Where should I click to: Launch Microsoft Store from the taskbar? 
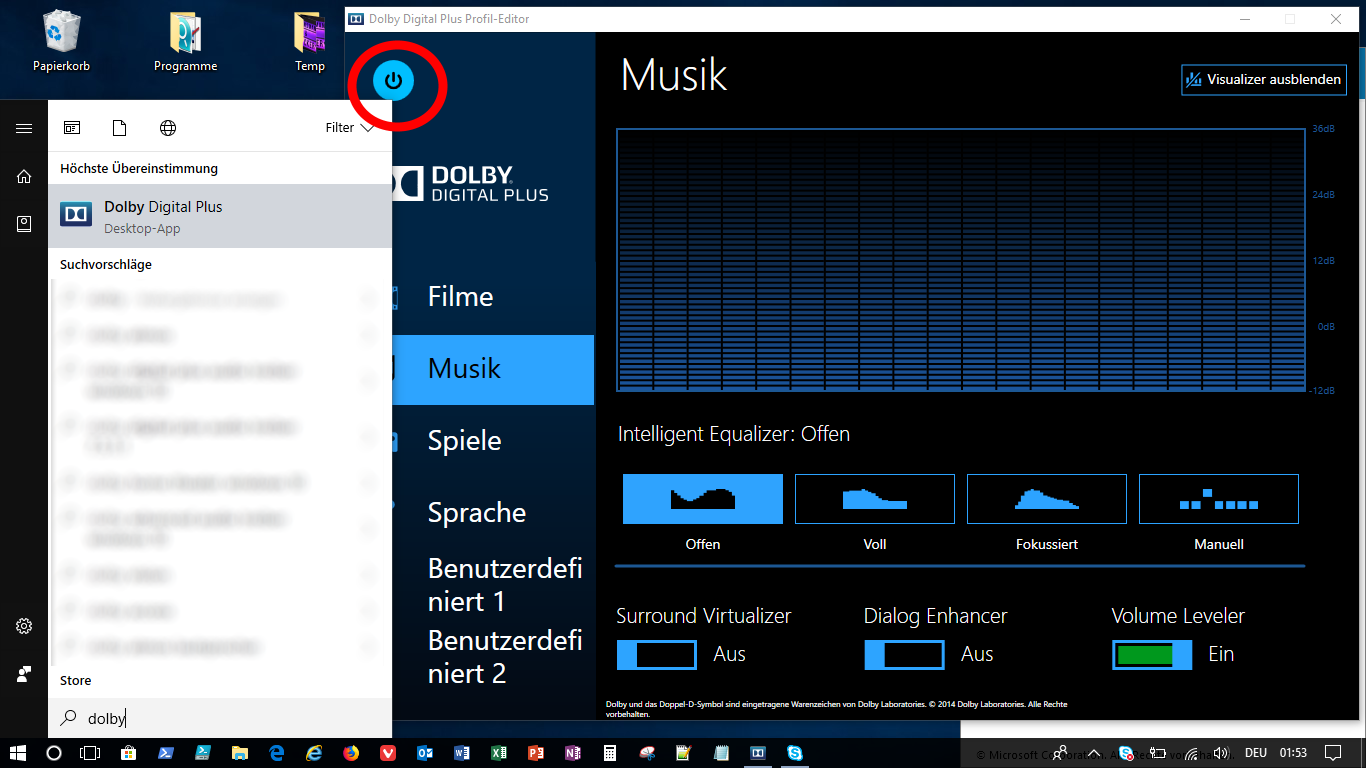pyautogui.click(x=128, y=753)
